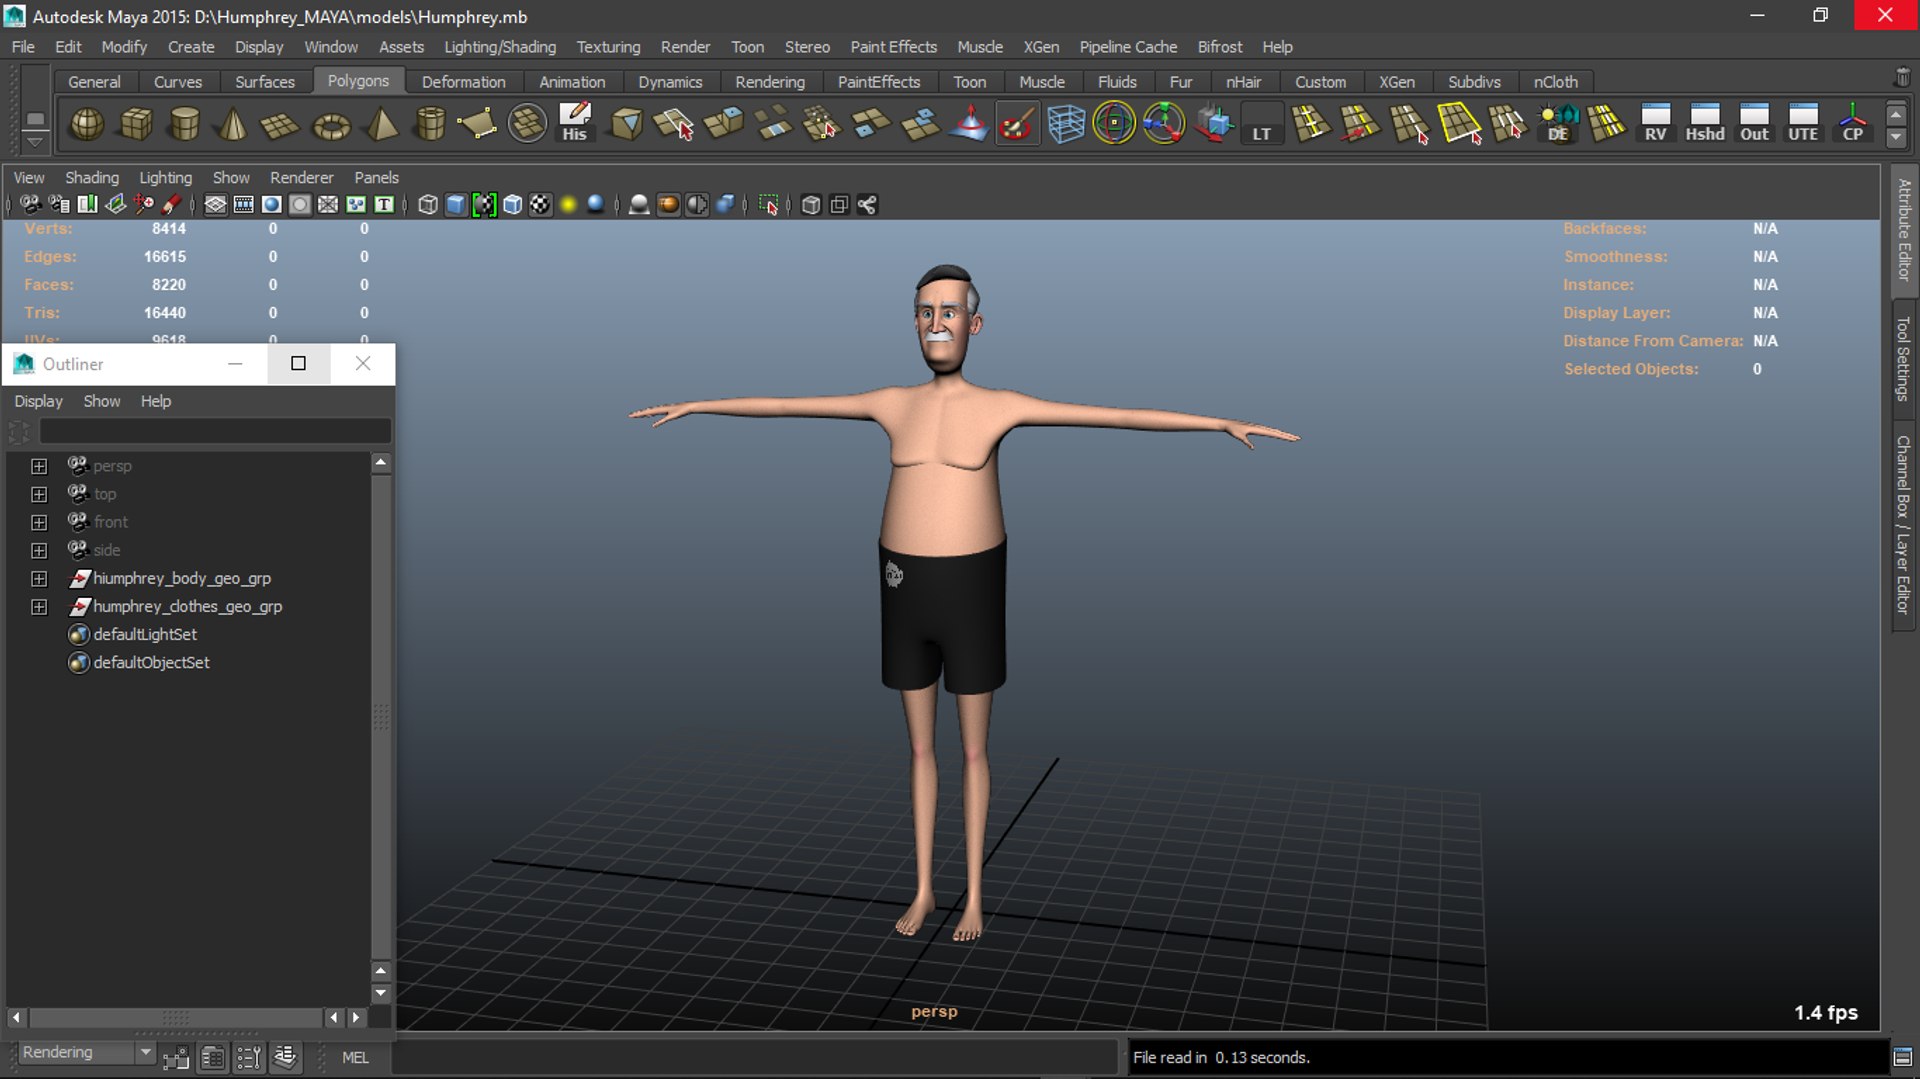
Task: Create a polygon cylinder from the shelf
Action: click(x=185, y=124)
